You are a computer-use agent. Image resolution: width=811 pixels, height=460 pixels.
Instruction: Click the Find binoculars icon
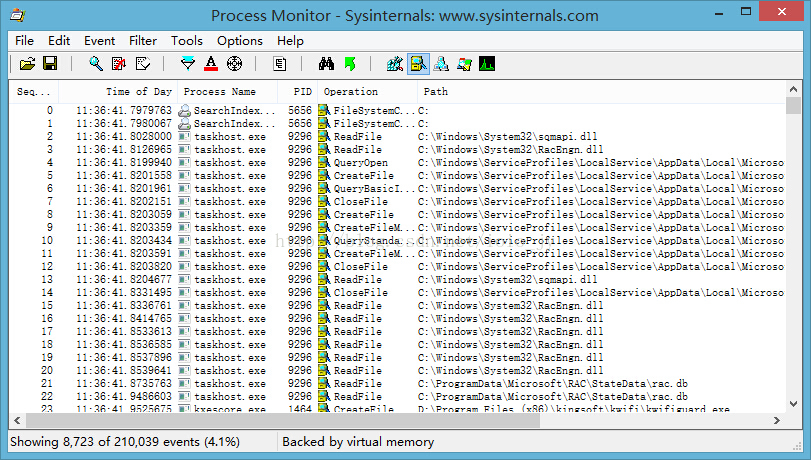[326, 64]
